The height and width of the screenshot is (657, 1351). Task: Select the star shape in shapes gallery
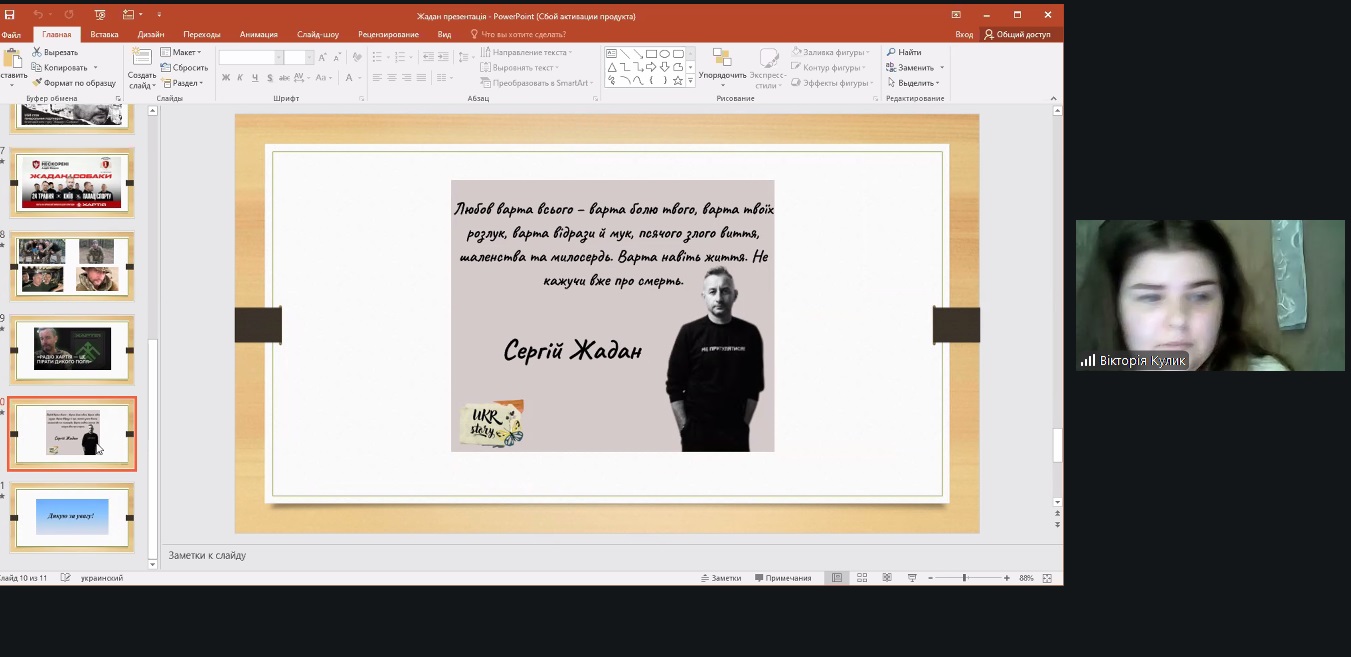[678, 81]
